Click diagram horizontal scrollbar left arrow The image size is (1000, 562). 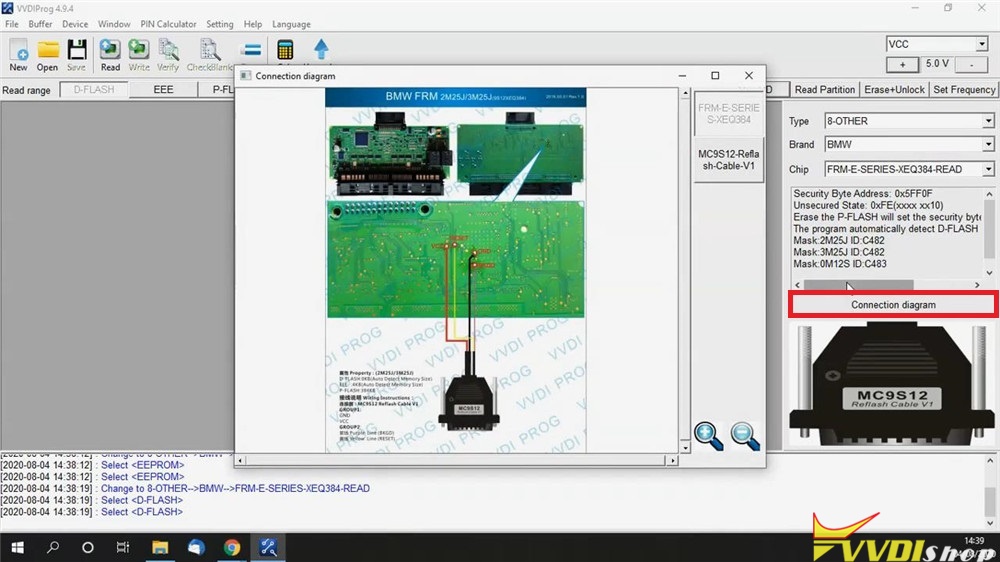pos(240,460)
